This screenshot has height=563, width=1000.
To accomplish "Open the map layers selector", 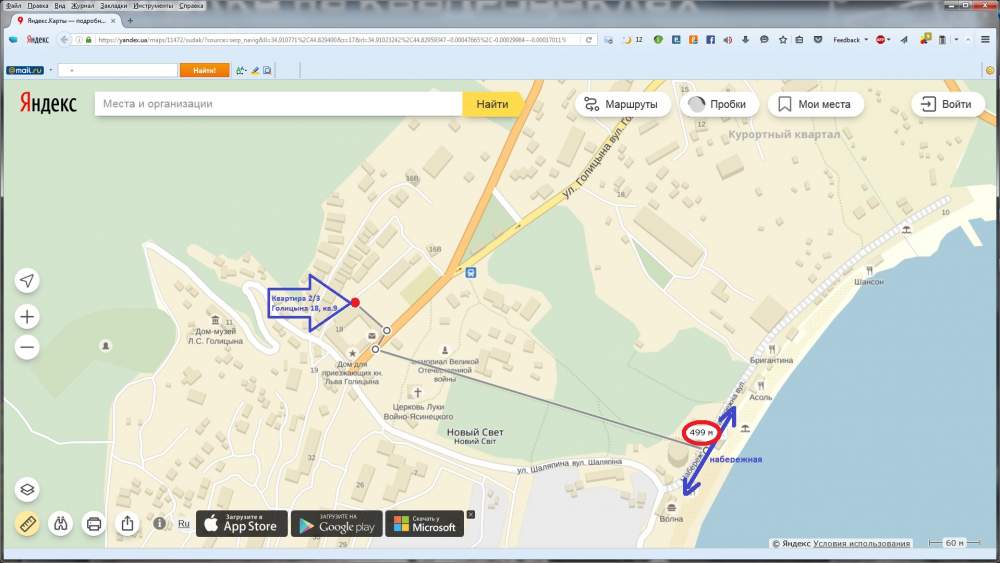I will click(27, 490).
